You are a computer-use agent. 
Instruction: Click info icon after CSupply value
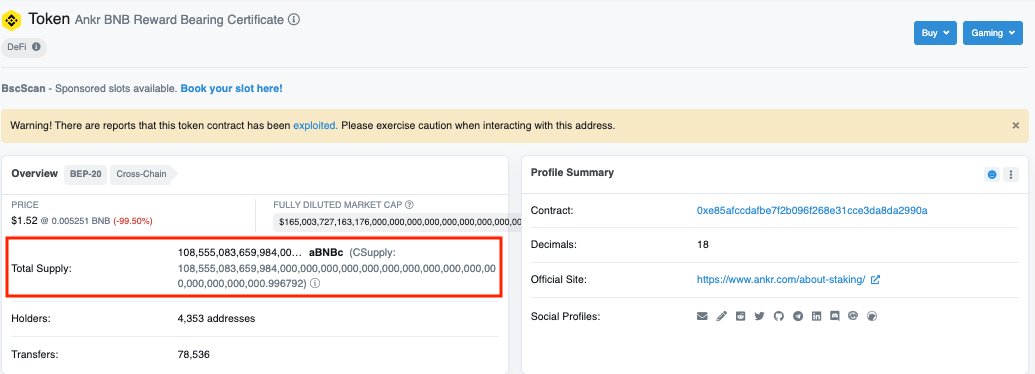click(315, 283)
